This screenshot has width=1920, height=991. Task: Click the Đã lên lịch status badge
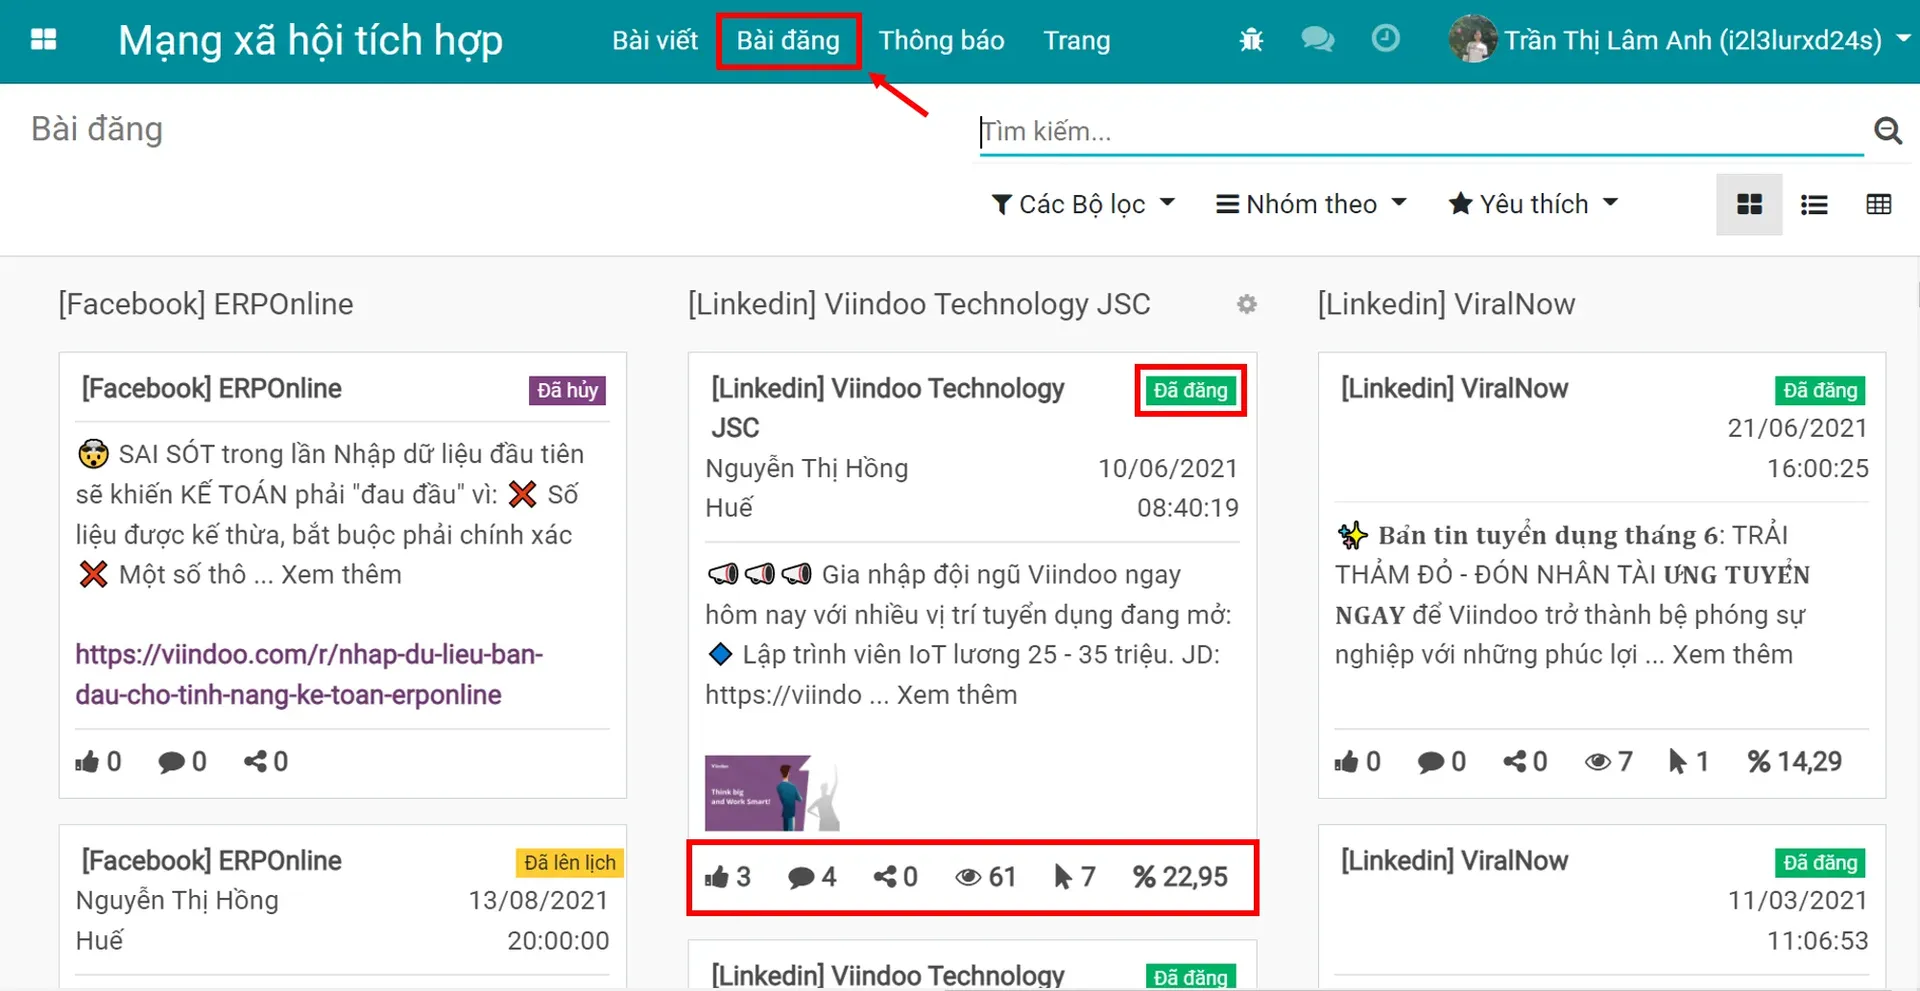point(569,863)
